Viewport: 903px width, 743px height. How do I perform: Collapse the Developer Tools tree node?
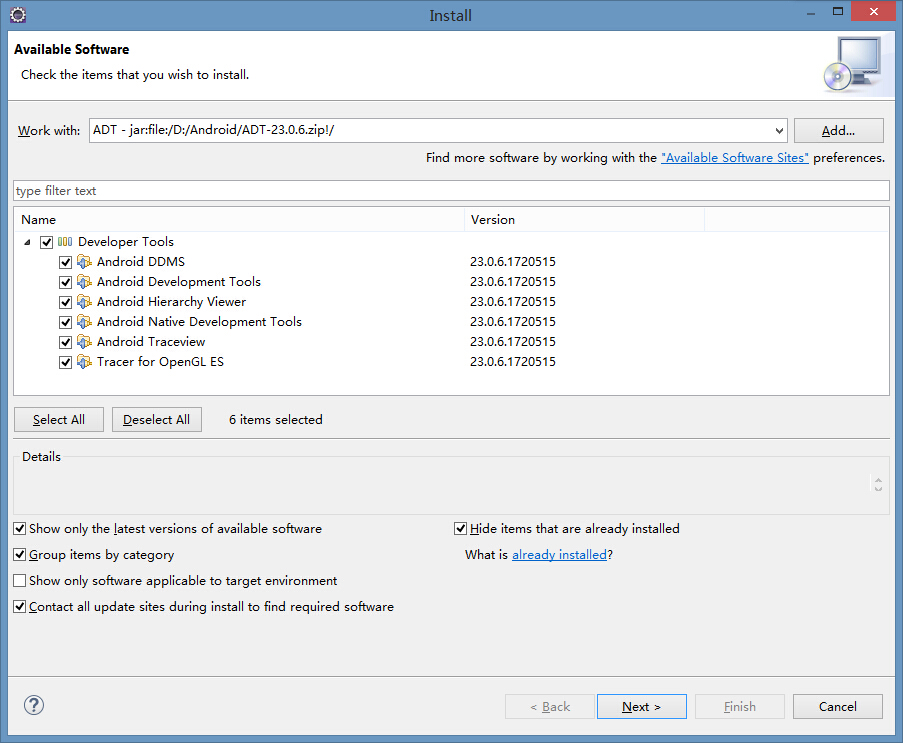click(27, 242)
